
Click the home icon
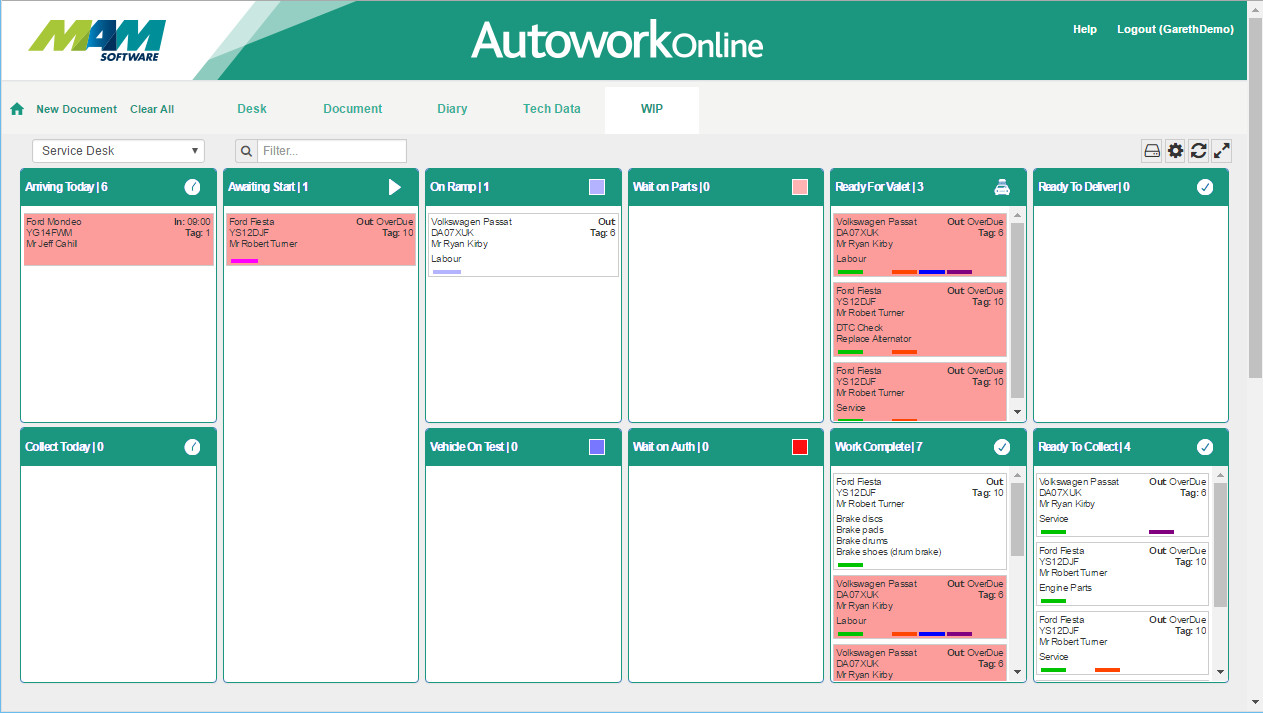pyautogui.click(x=17, y=109)
